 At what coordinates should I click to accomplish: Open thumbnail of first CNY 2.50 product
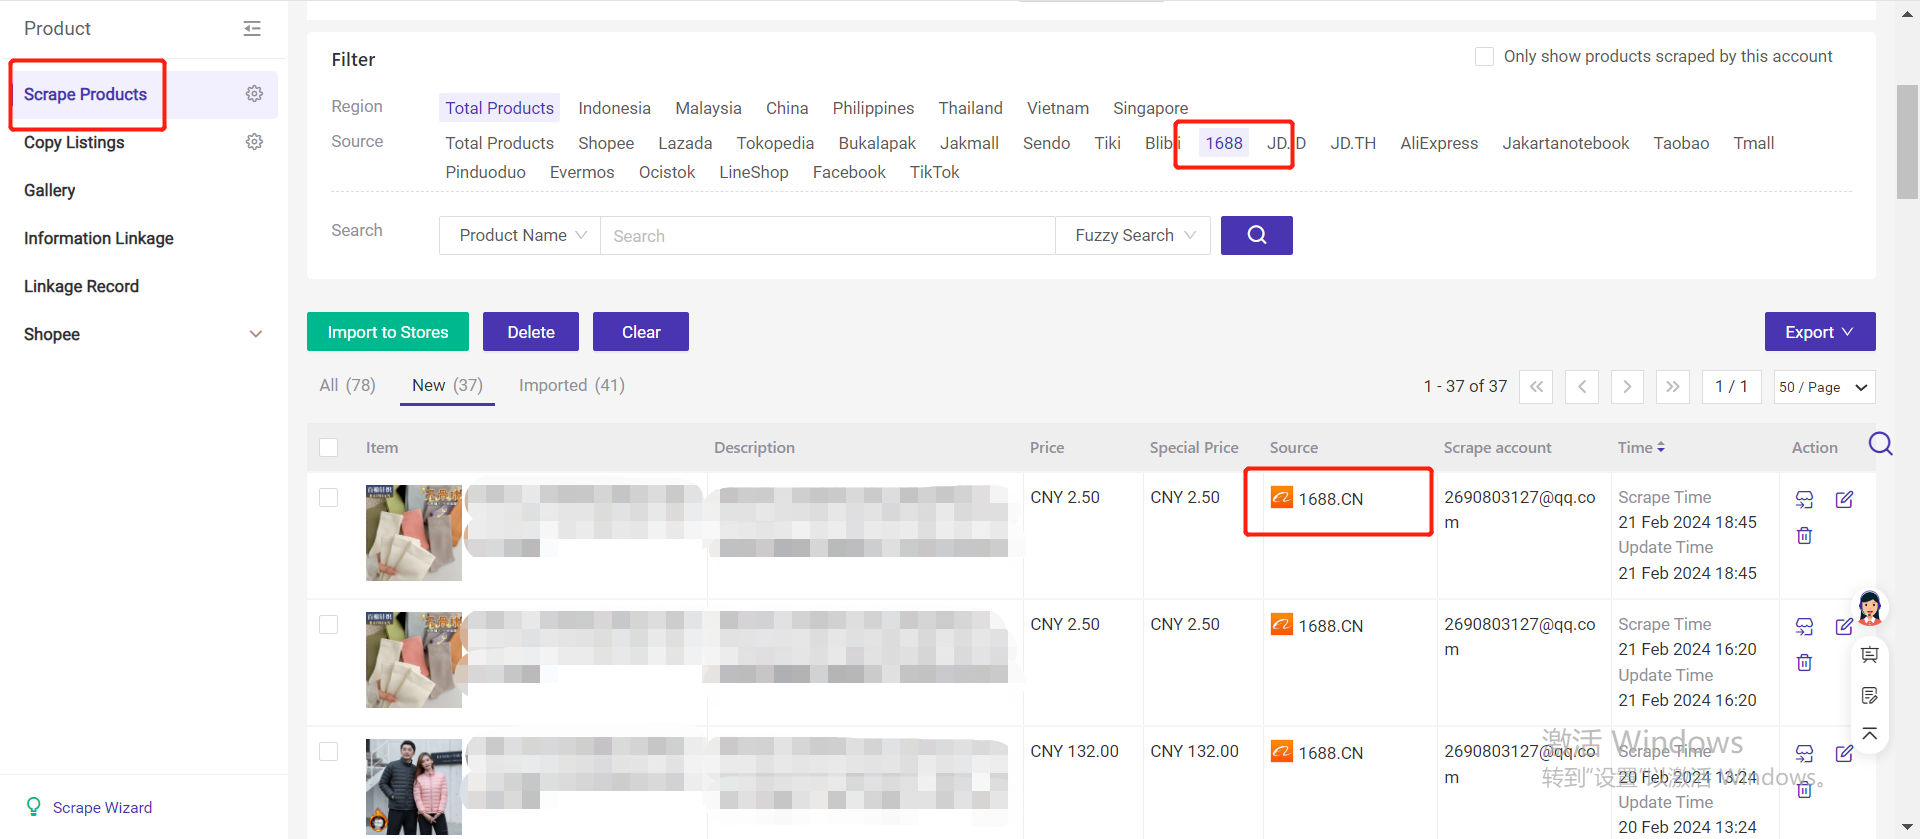(x=414, y=533)
